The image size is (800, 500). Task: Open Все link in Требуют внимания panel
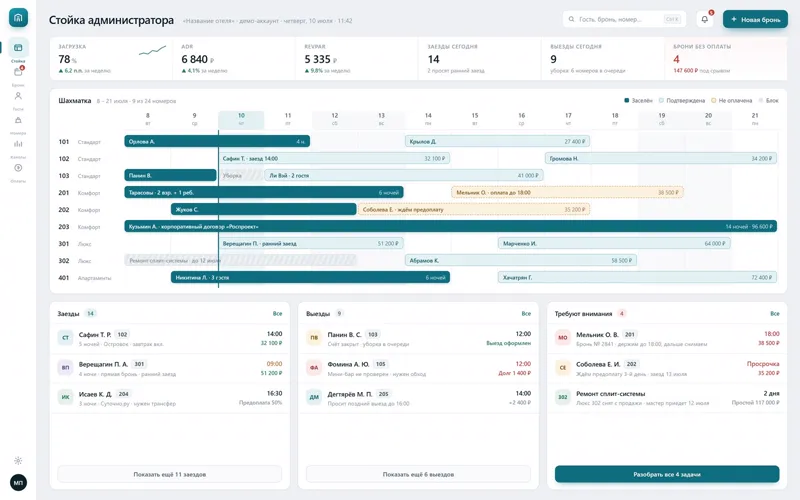coord(774,314)
